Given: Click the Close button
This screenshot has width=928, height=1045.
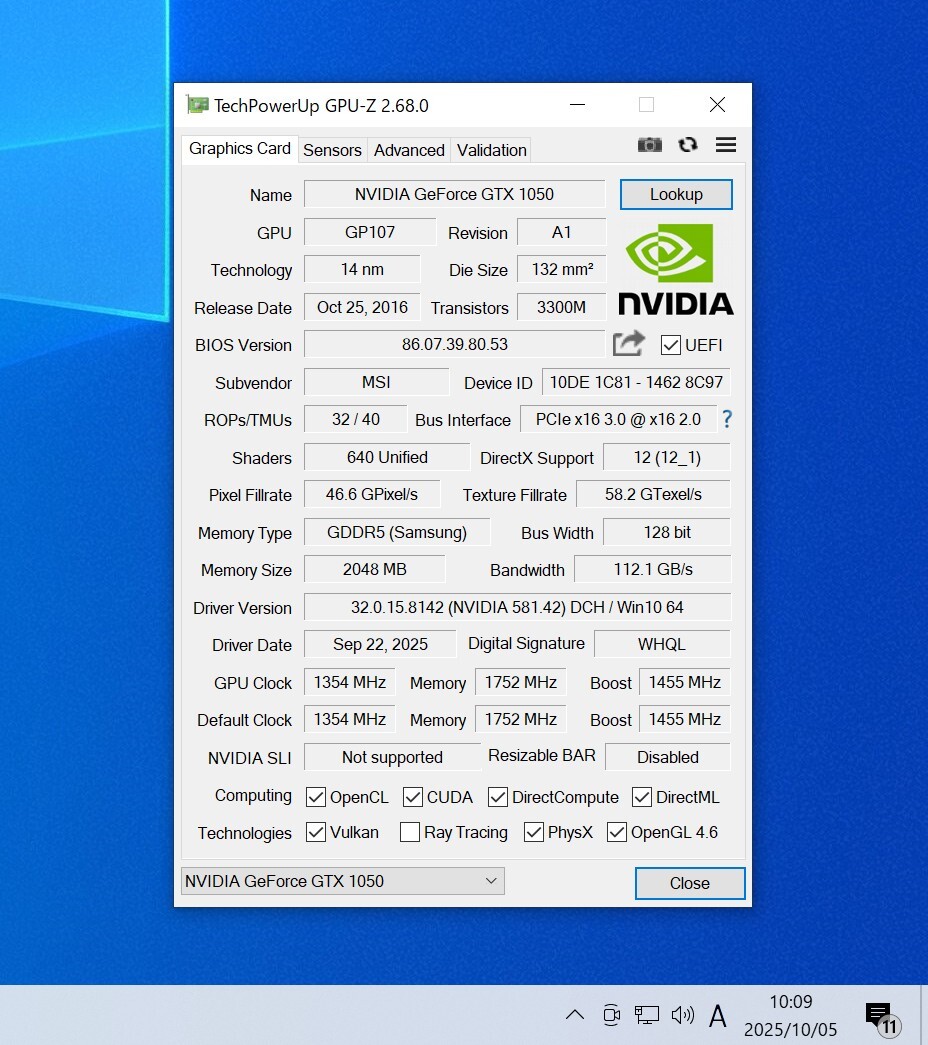Looking at the screenshot, I should click(x=690, y=883).
